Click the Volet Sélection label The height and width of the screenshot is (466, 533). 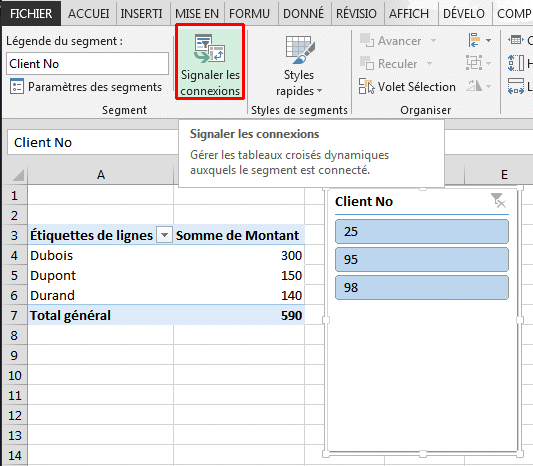point(417,87)
